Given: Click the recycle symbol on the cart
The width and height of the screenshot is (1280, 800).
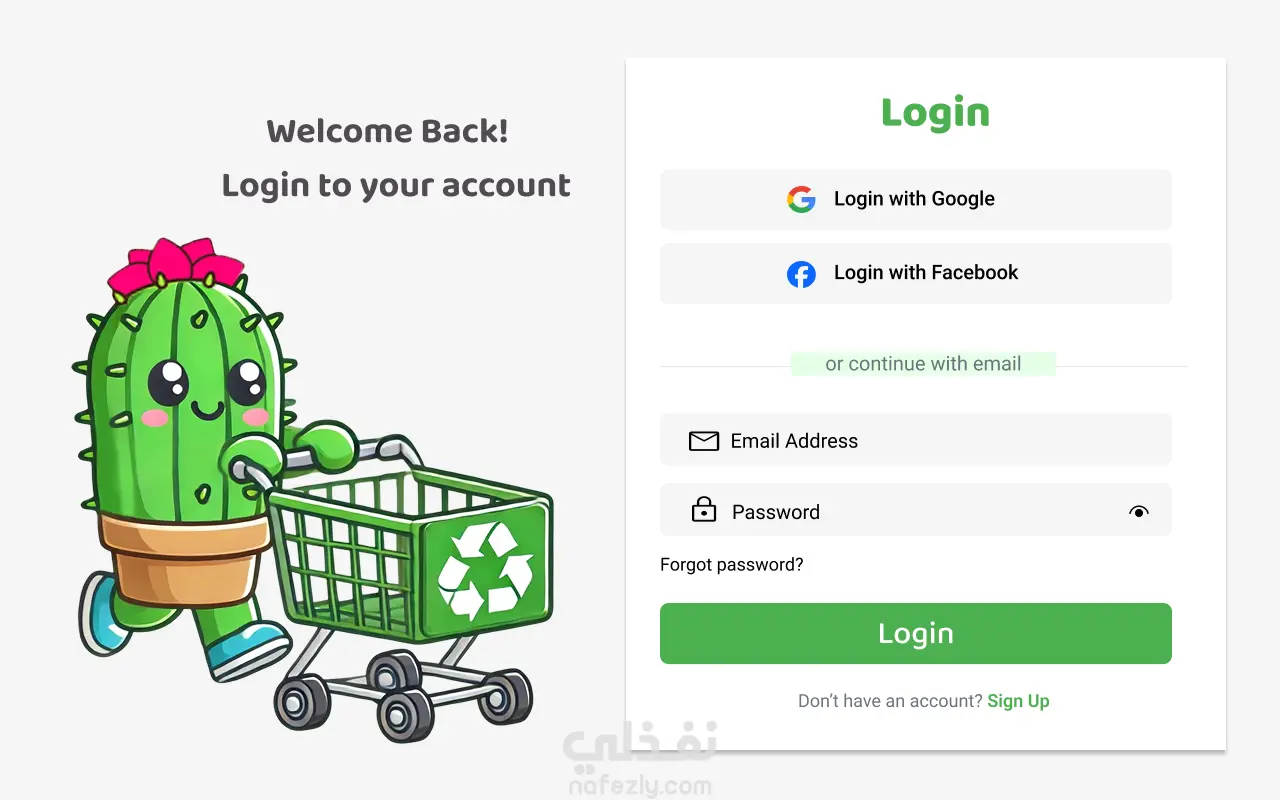Looking at the screenshot, I should coord(487,569).
